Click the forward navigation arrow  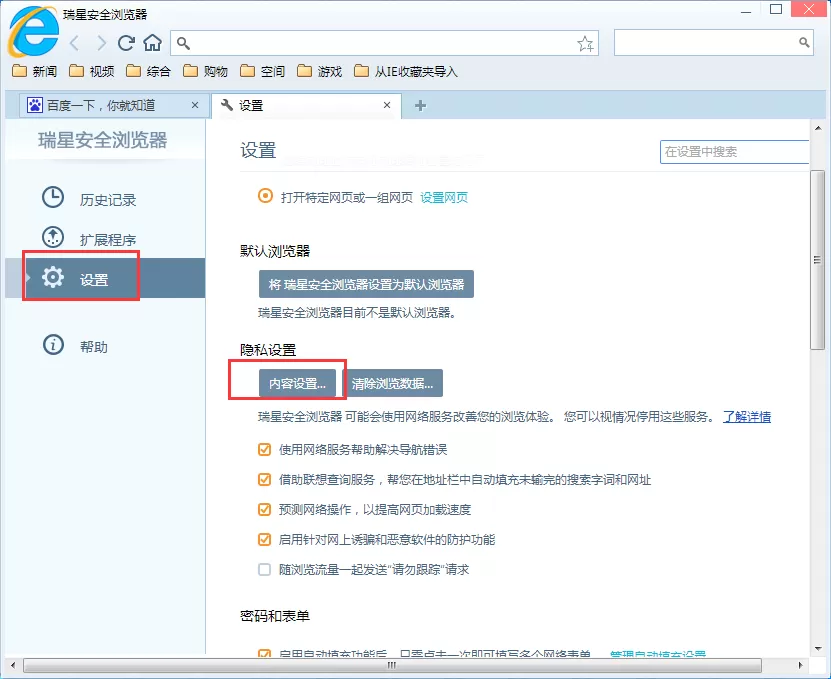coord(101,43)
